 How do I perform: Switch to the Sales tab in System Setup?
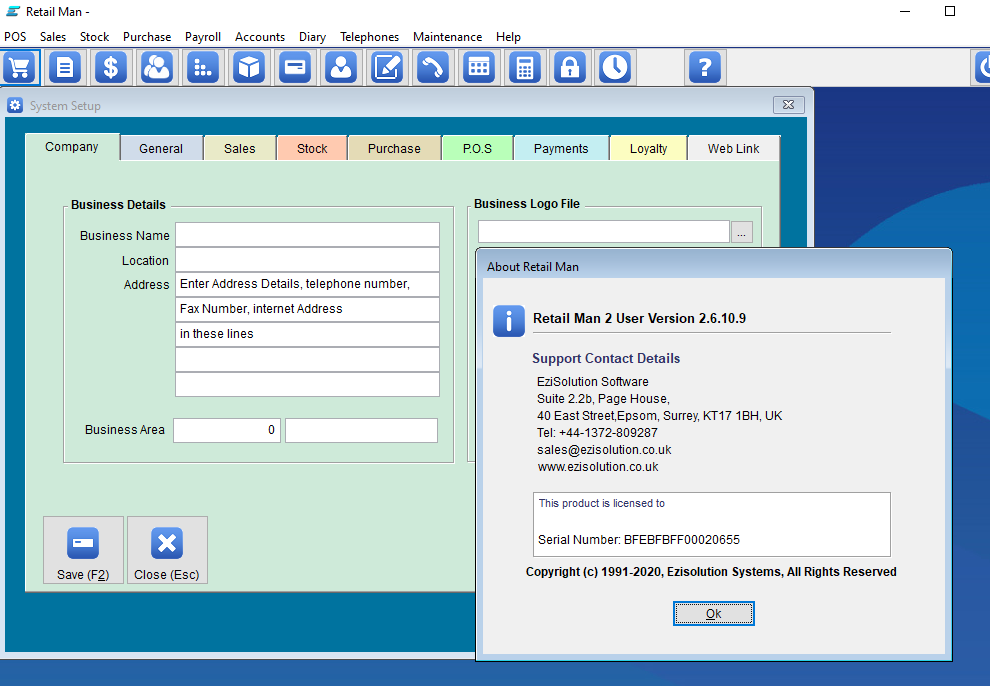tap(240, 148)
